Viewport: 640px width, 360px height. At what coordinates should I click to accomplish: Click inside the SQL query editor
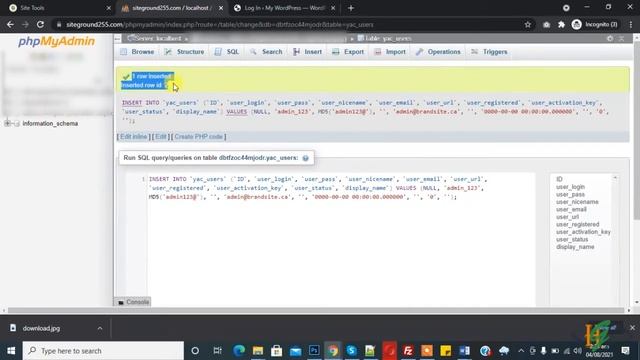[341, 239]
